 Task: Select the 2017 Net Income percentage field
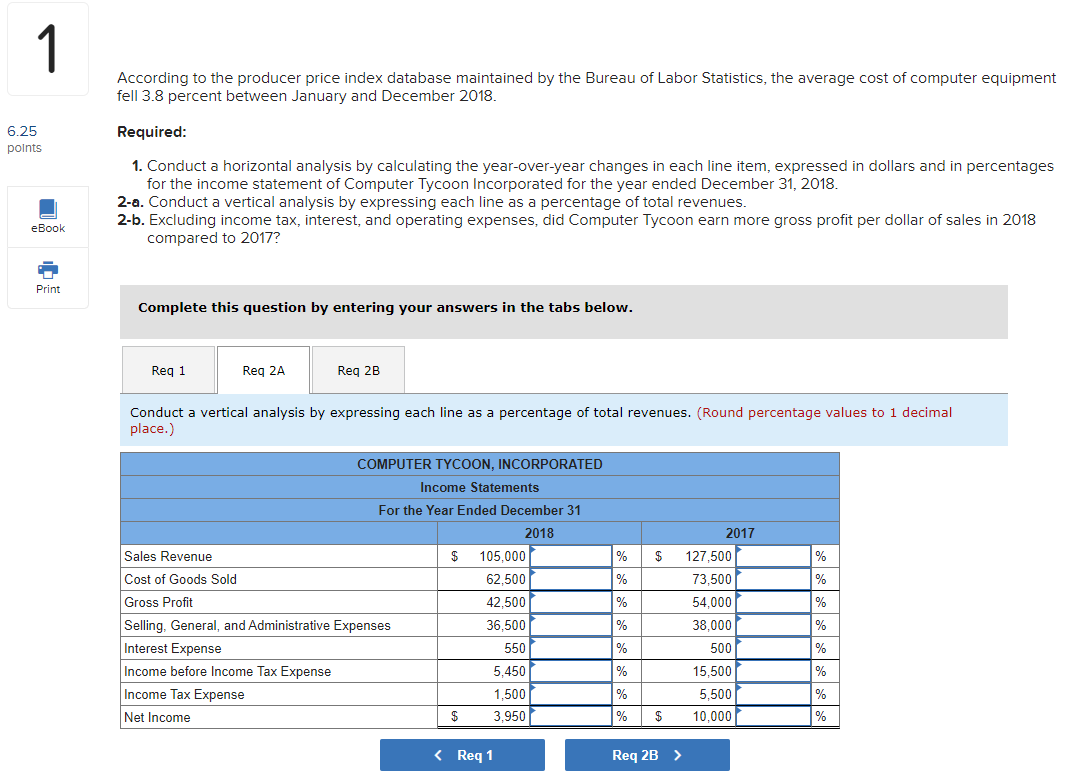774,716
